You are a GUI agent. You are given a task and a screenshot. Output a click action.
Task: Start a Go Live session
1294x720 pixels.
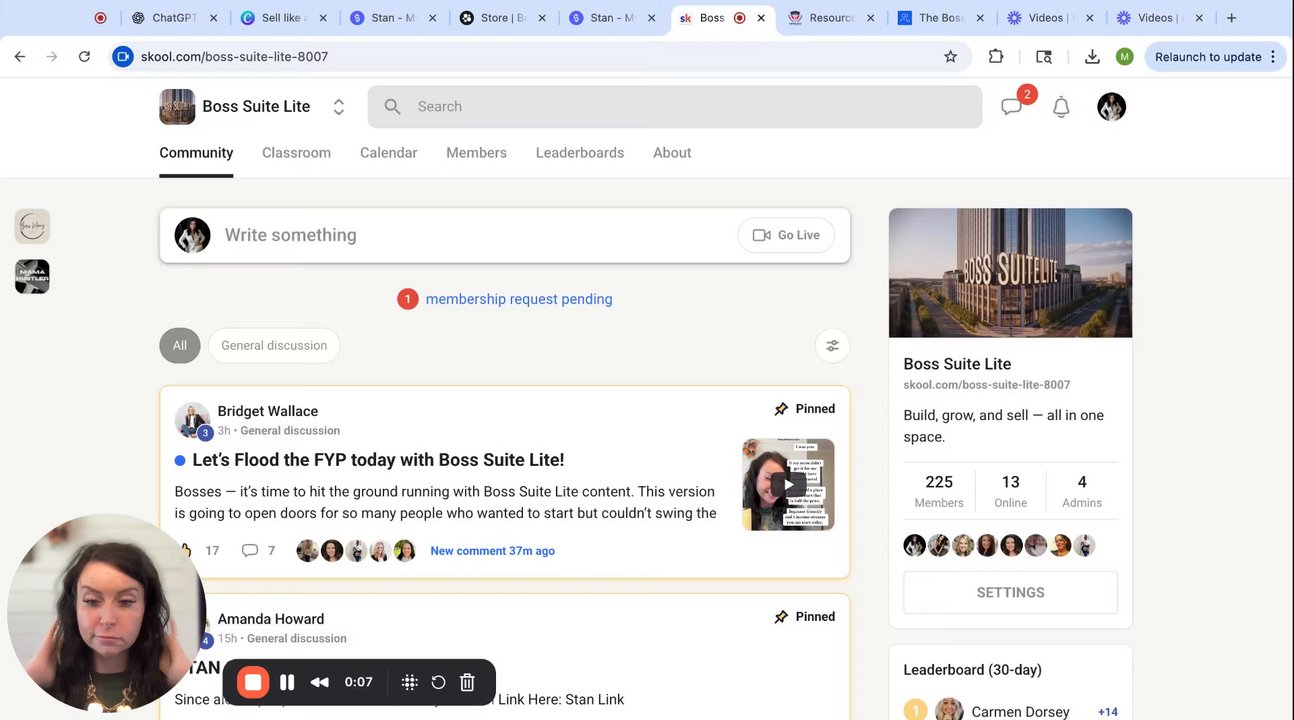[x=786, y=235]
